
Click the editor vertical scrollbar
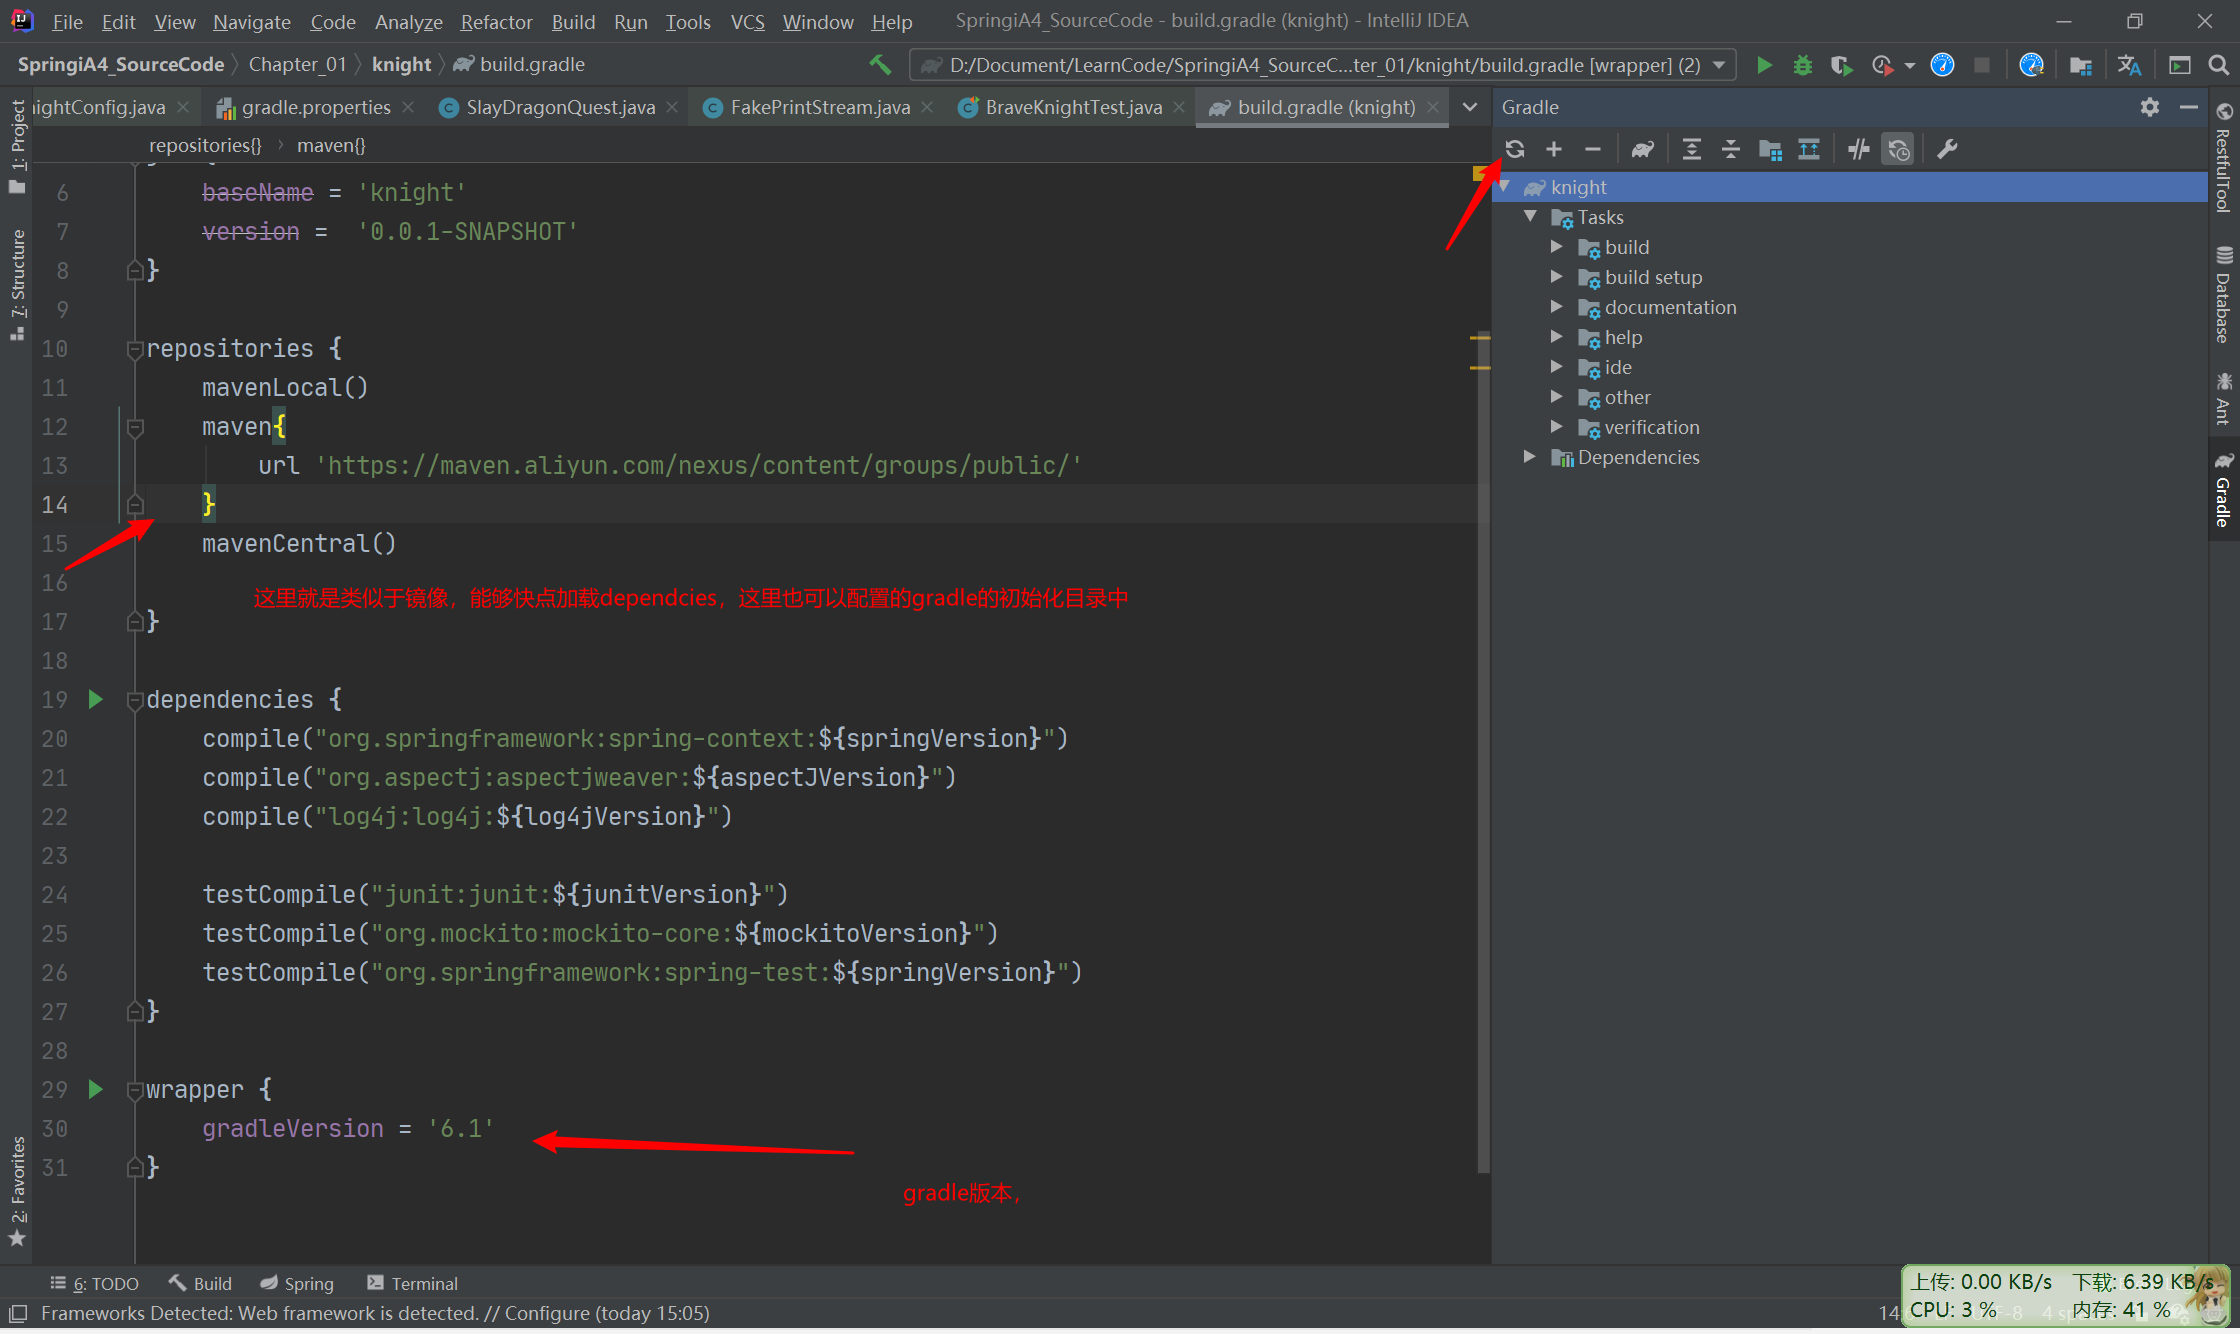coord(1483,750)
